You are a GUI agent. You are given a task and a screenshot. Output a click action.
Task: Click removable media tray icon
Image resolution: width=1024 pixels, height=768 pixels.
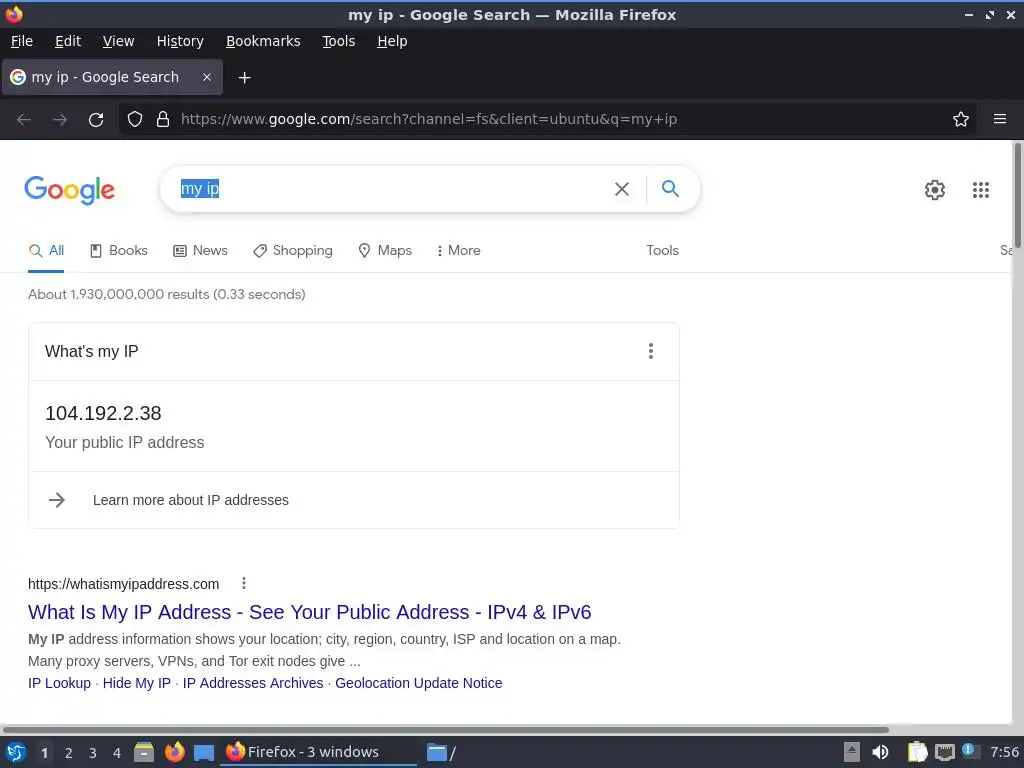(852, 752)
